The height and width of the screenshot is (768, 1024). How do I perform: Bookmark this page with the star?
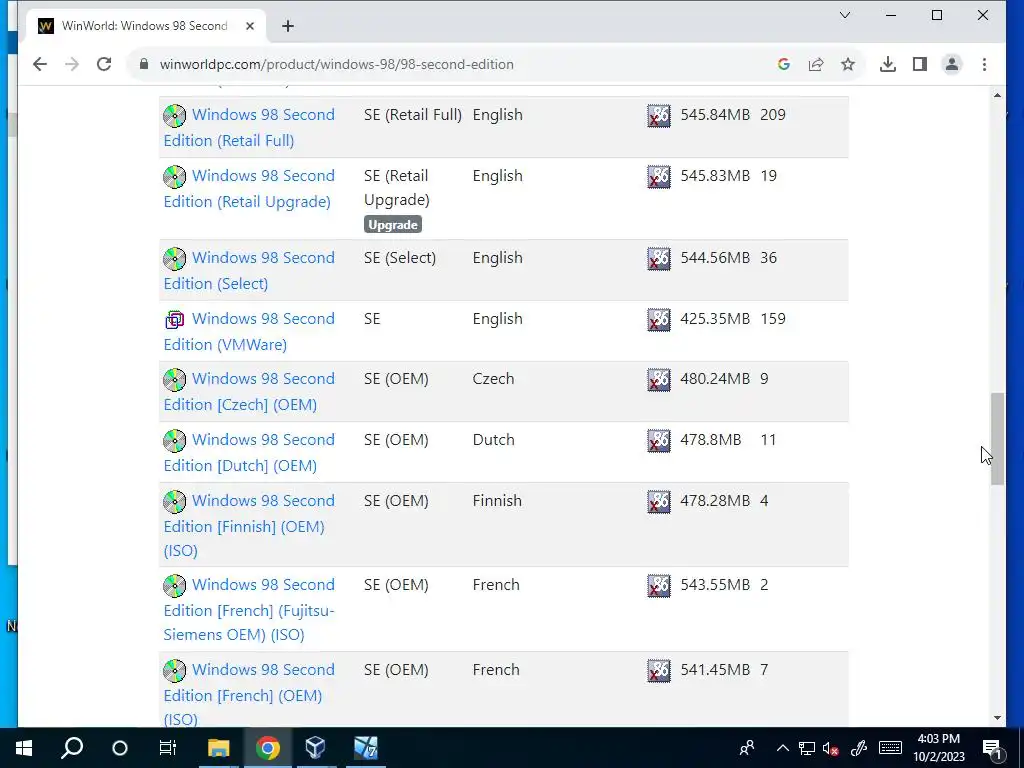(x=848, y=64)
